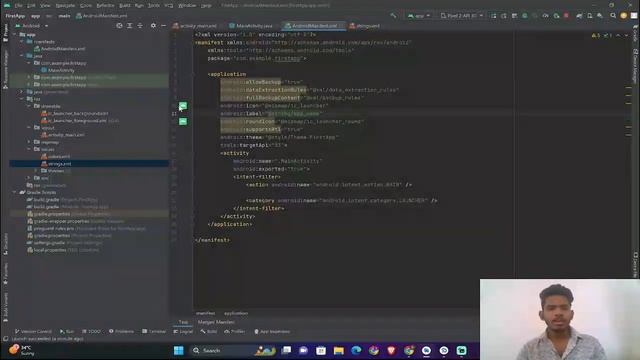
Task: Hide the Project panel with minus icon
Action: click(163, 25)
